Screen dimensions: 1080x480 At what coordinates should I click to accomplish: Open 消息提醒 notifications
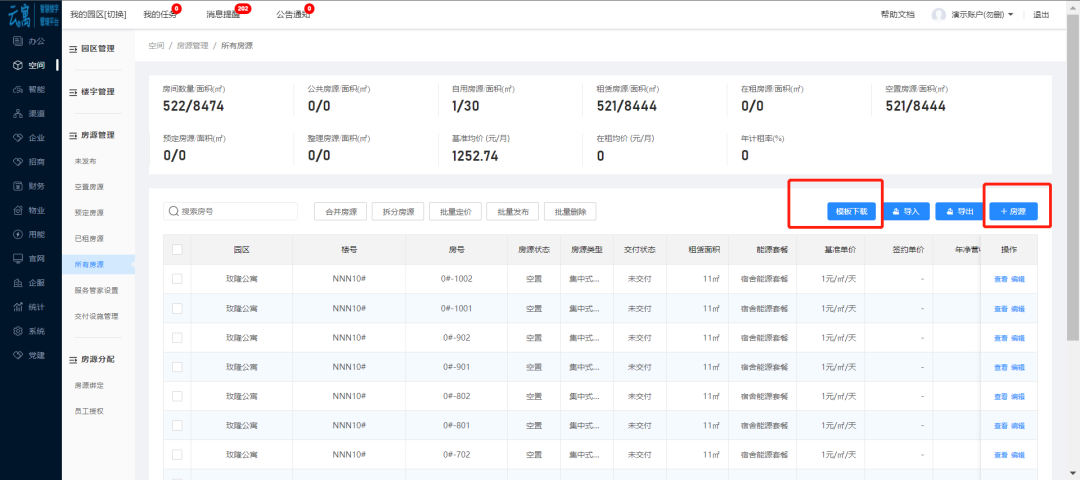(223, 14)
